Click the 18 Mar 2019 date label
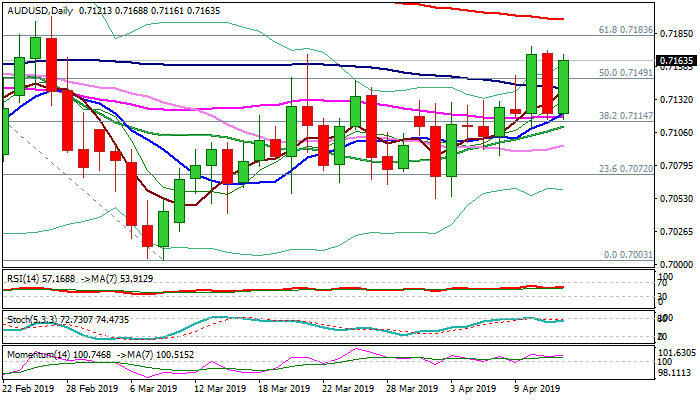The width and height of the screenshot is (700, 400). click(281, 388)
